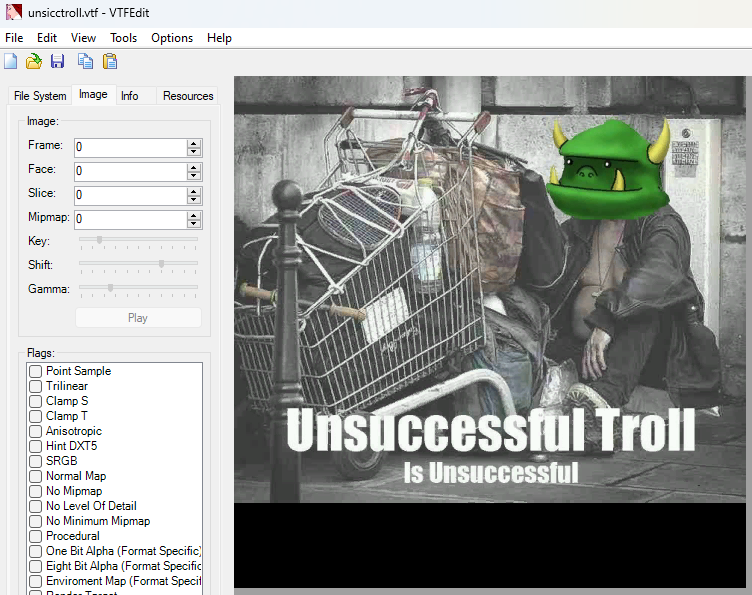Check the No Mipmap flag
Viewport: 752px width, 595px height.
(x=35, y=491)
